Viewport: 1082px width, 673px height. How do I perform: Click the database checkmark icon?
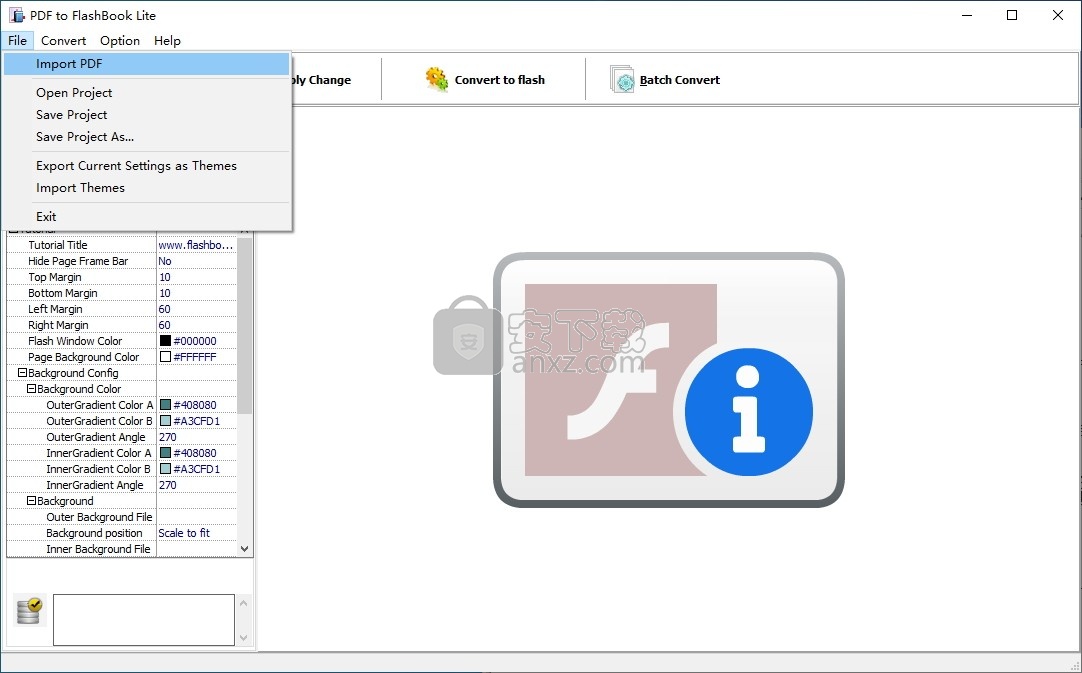click(x=30, y=610)
